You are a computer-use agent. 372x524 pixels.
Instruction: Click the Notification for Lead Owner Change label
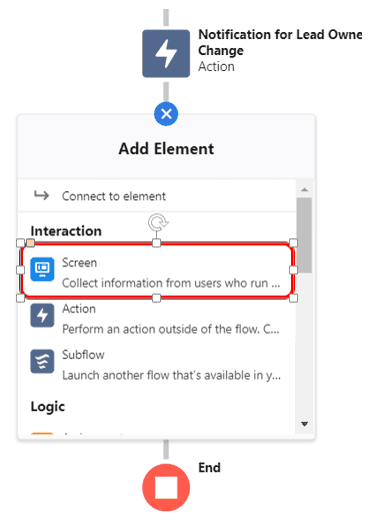[280, 42]
